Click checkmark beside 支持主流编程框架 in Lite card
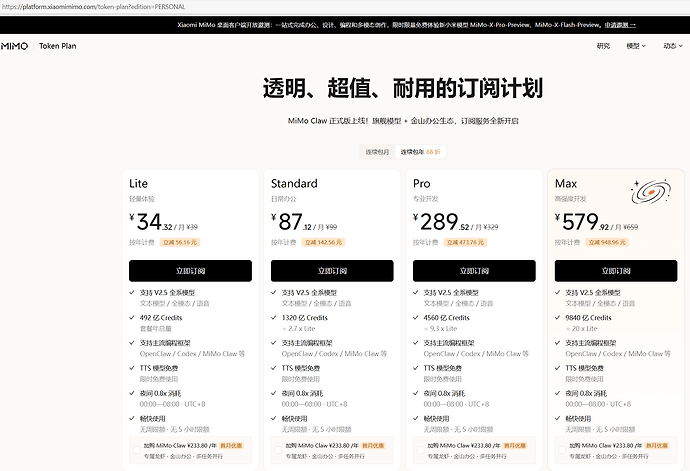 [x=132, y=342]
